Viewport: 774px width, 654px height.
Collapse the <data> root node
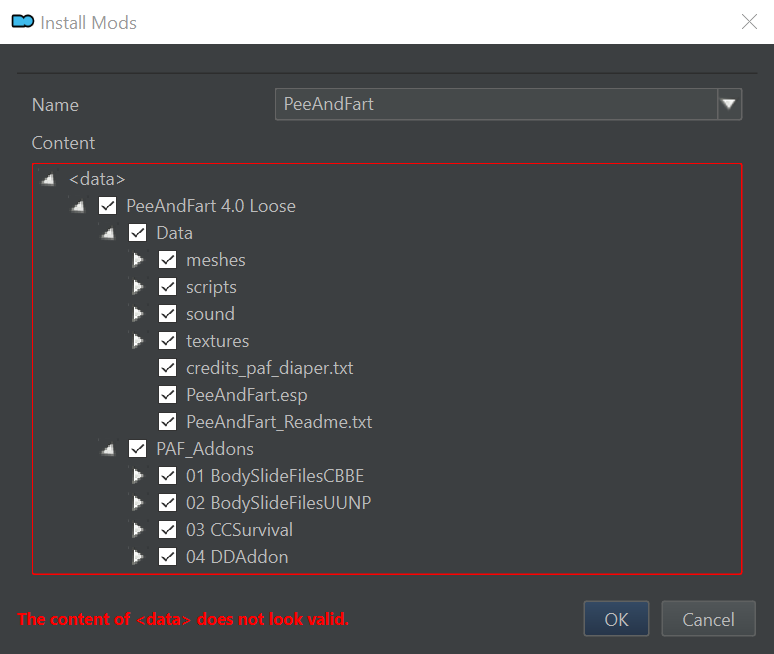[48, 179]
